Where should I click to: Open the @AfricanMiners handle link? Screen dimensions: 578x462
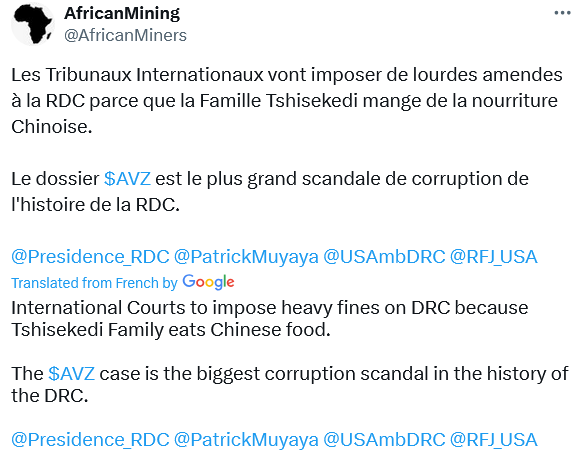125,35
